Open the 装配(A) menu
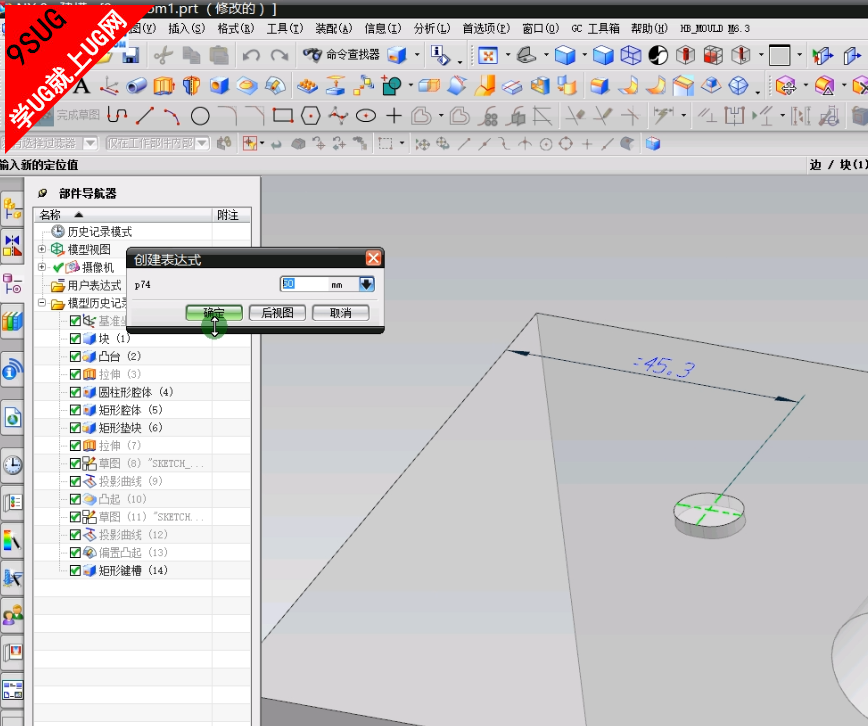 point(334,29)
